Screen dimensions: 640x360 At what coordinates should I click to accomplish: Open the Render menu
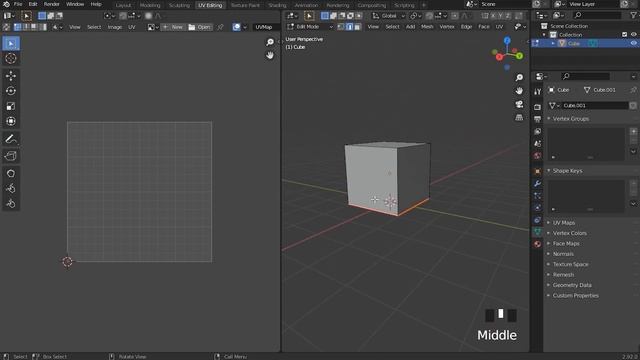coord(51,4)
